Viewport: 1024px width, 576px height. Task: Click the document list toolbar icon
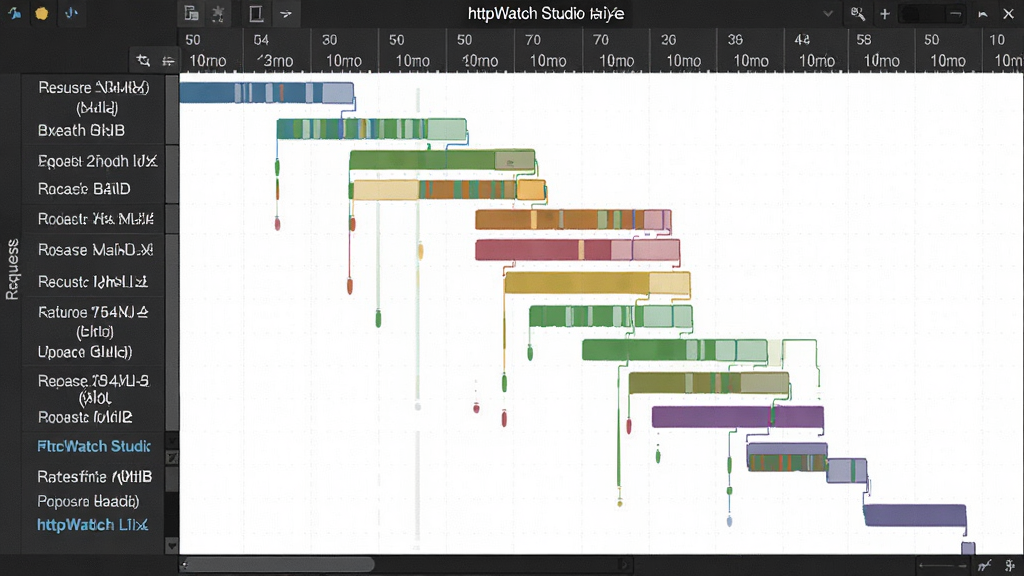click(191, 13)
